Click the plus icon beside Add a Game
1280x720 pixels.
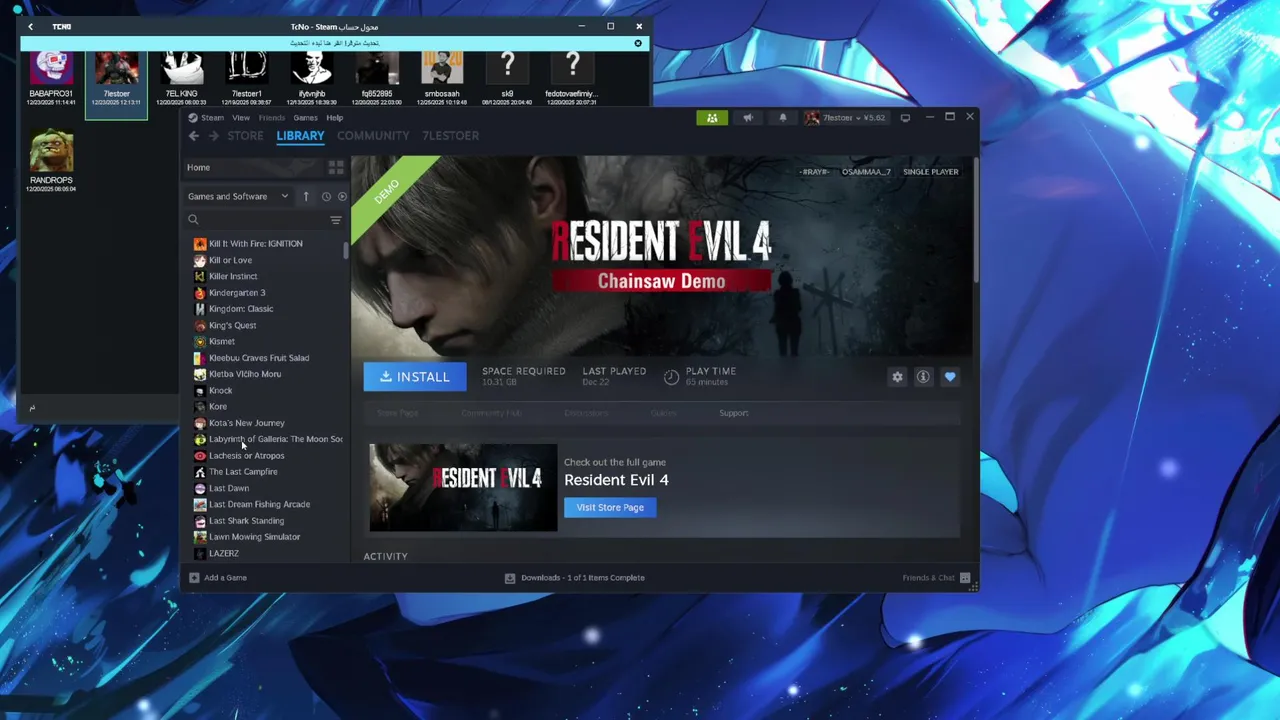tap(194, 578)
